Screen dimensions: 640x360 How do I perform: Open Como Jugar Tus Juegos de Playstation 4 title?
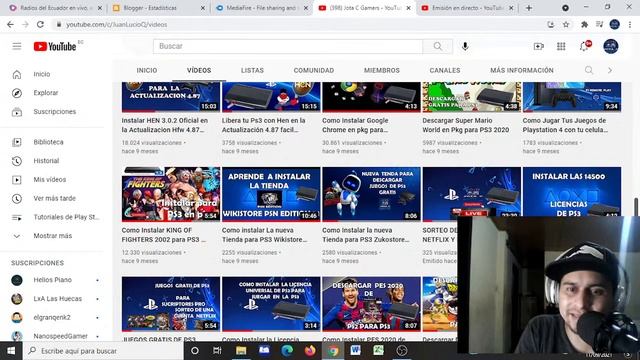[x=565, y=125]
